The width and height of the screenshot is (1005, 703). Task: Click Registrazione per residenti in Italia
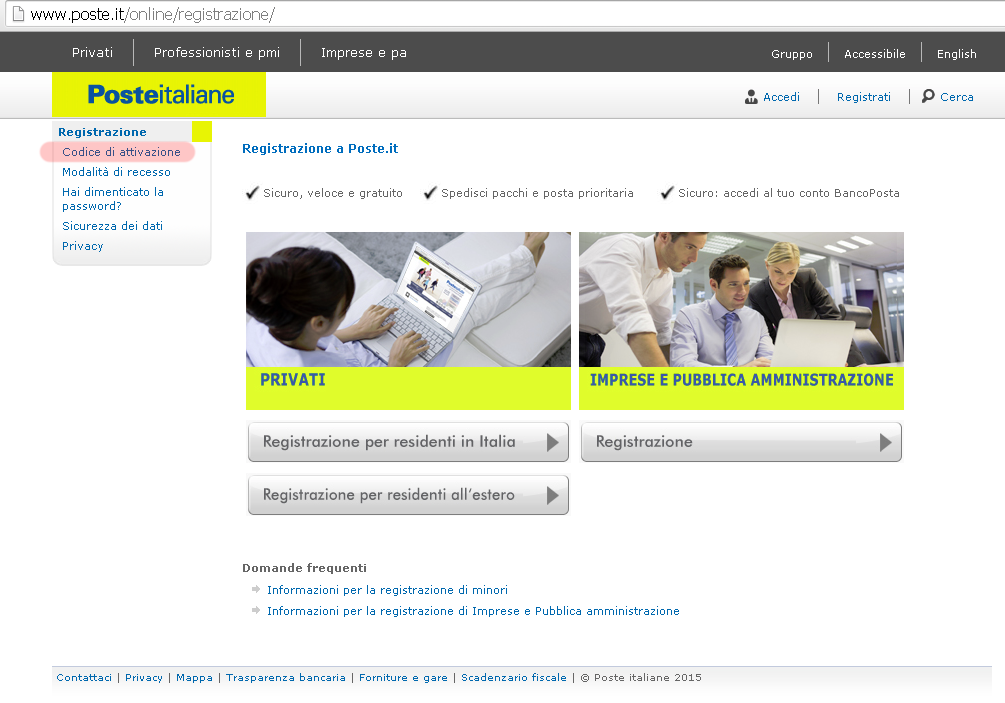pyautogui.click(x=408, y=442)
